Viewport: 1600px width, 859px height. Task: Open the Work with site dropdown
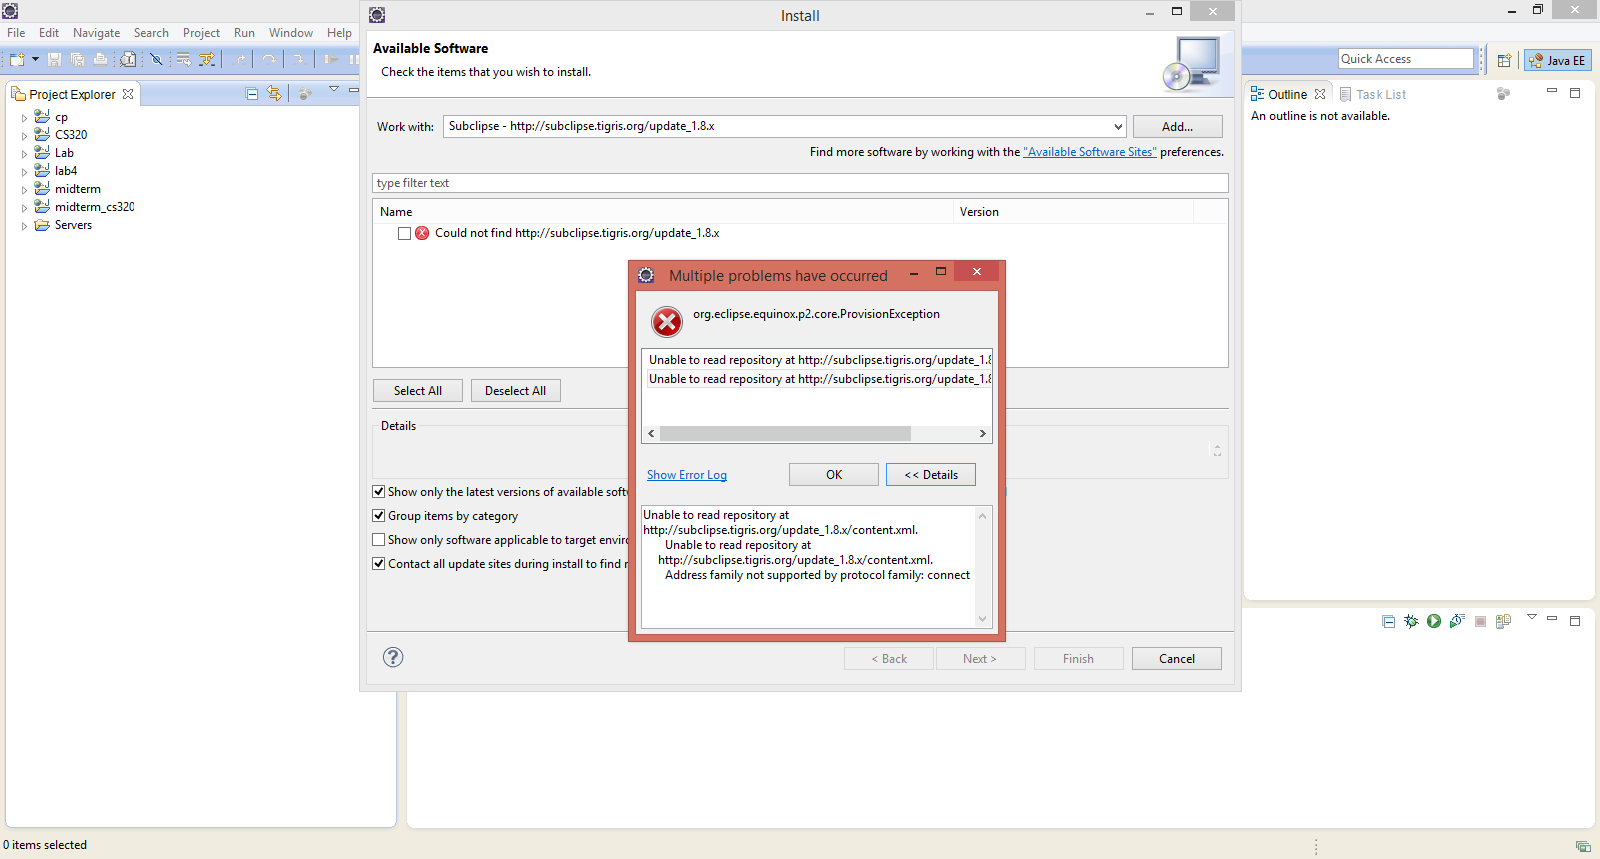pos(1117,127)
